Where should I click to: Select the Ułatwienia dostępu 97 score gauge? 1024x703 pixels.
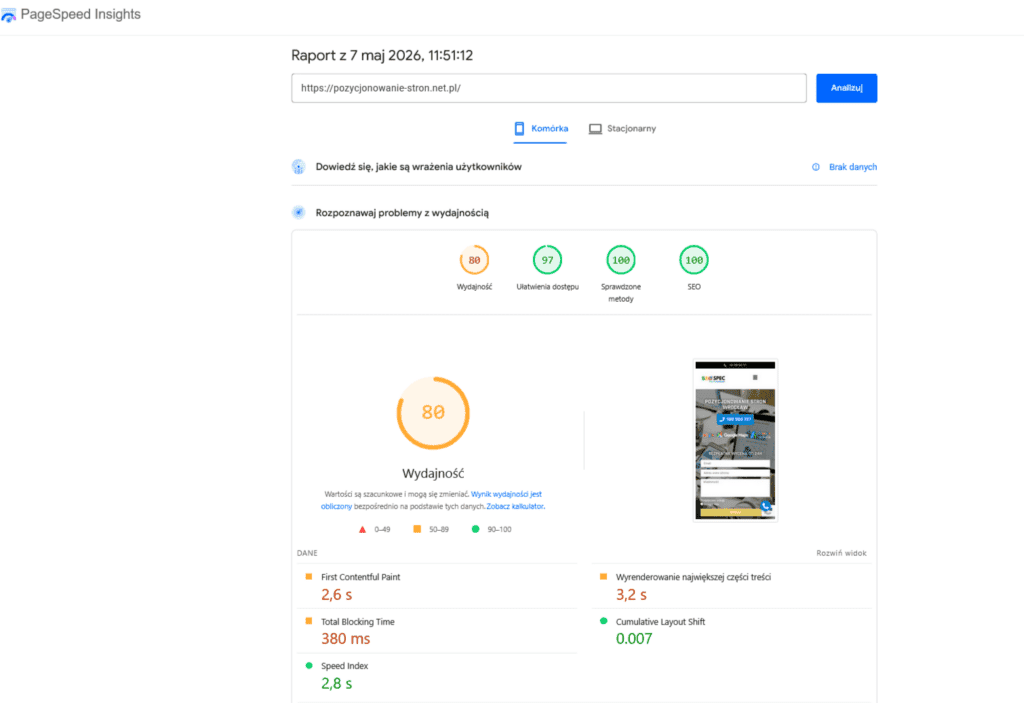pos(547,260)
